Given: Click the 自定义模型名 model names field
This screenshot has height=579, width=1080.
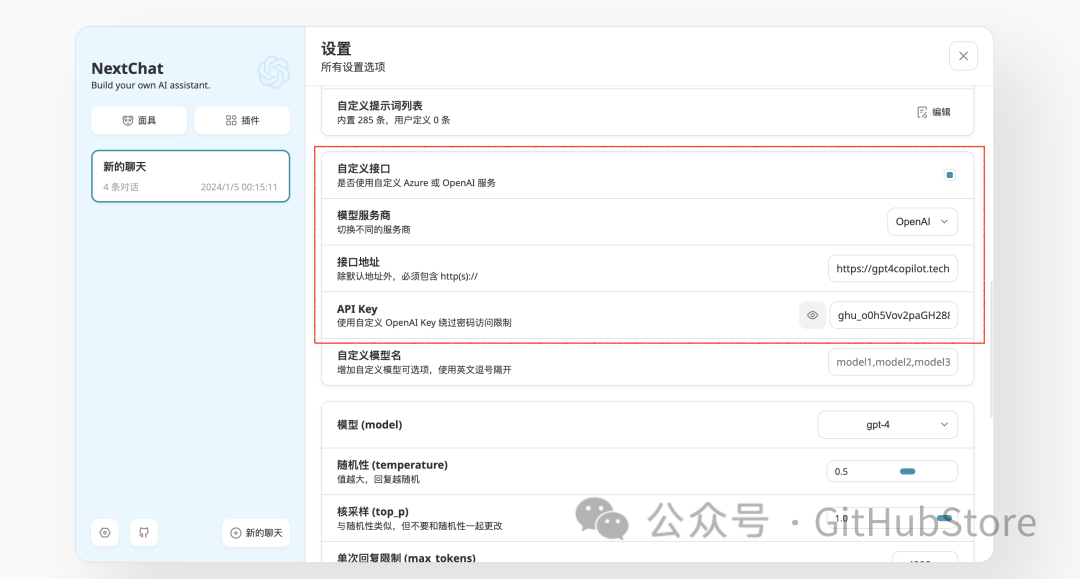Looking at the screenshot, I should tap(893, 362).
